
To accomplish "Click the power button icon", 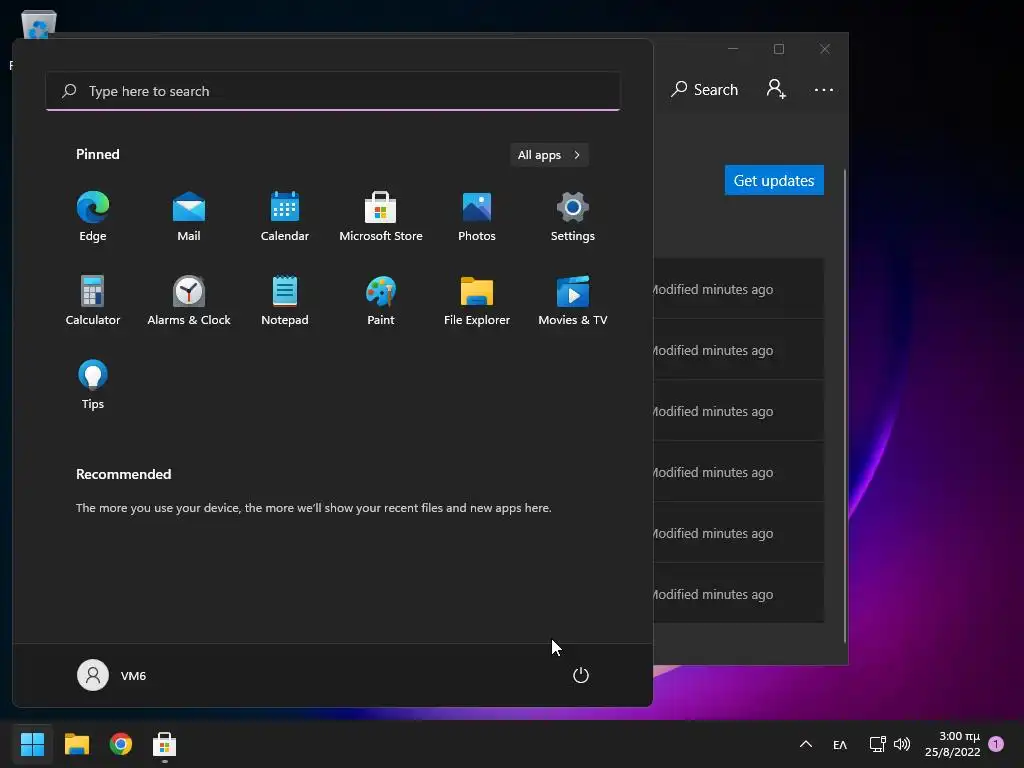I will [x=581, y=675].
